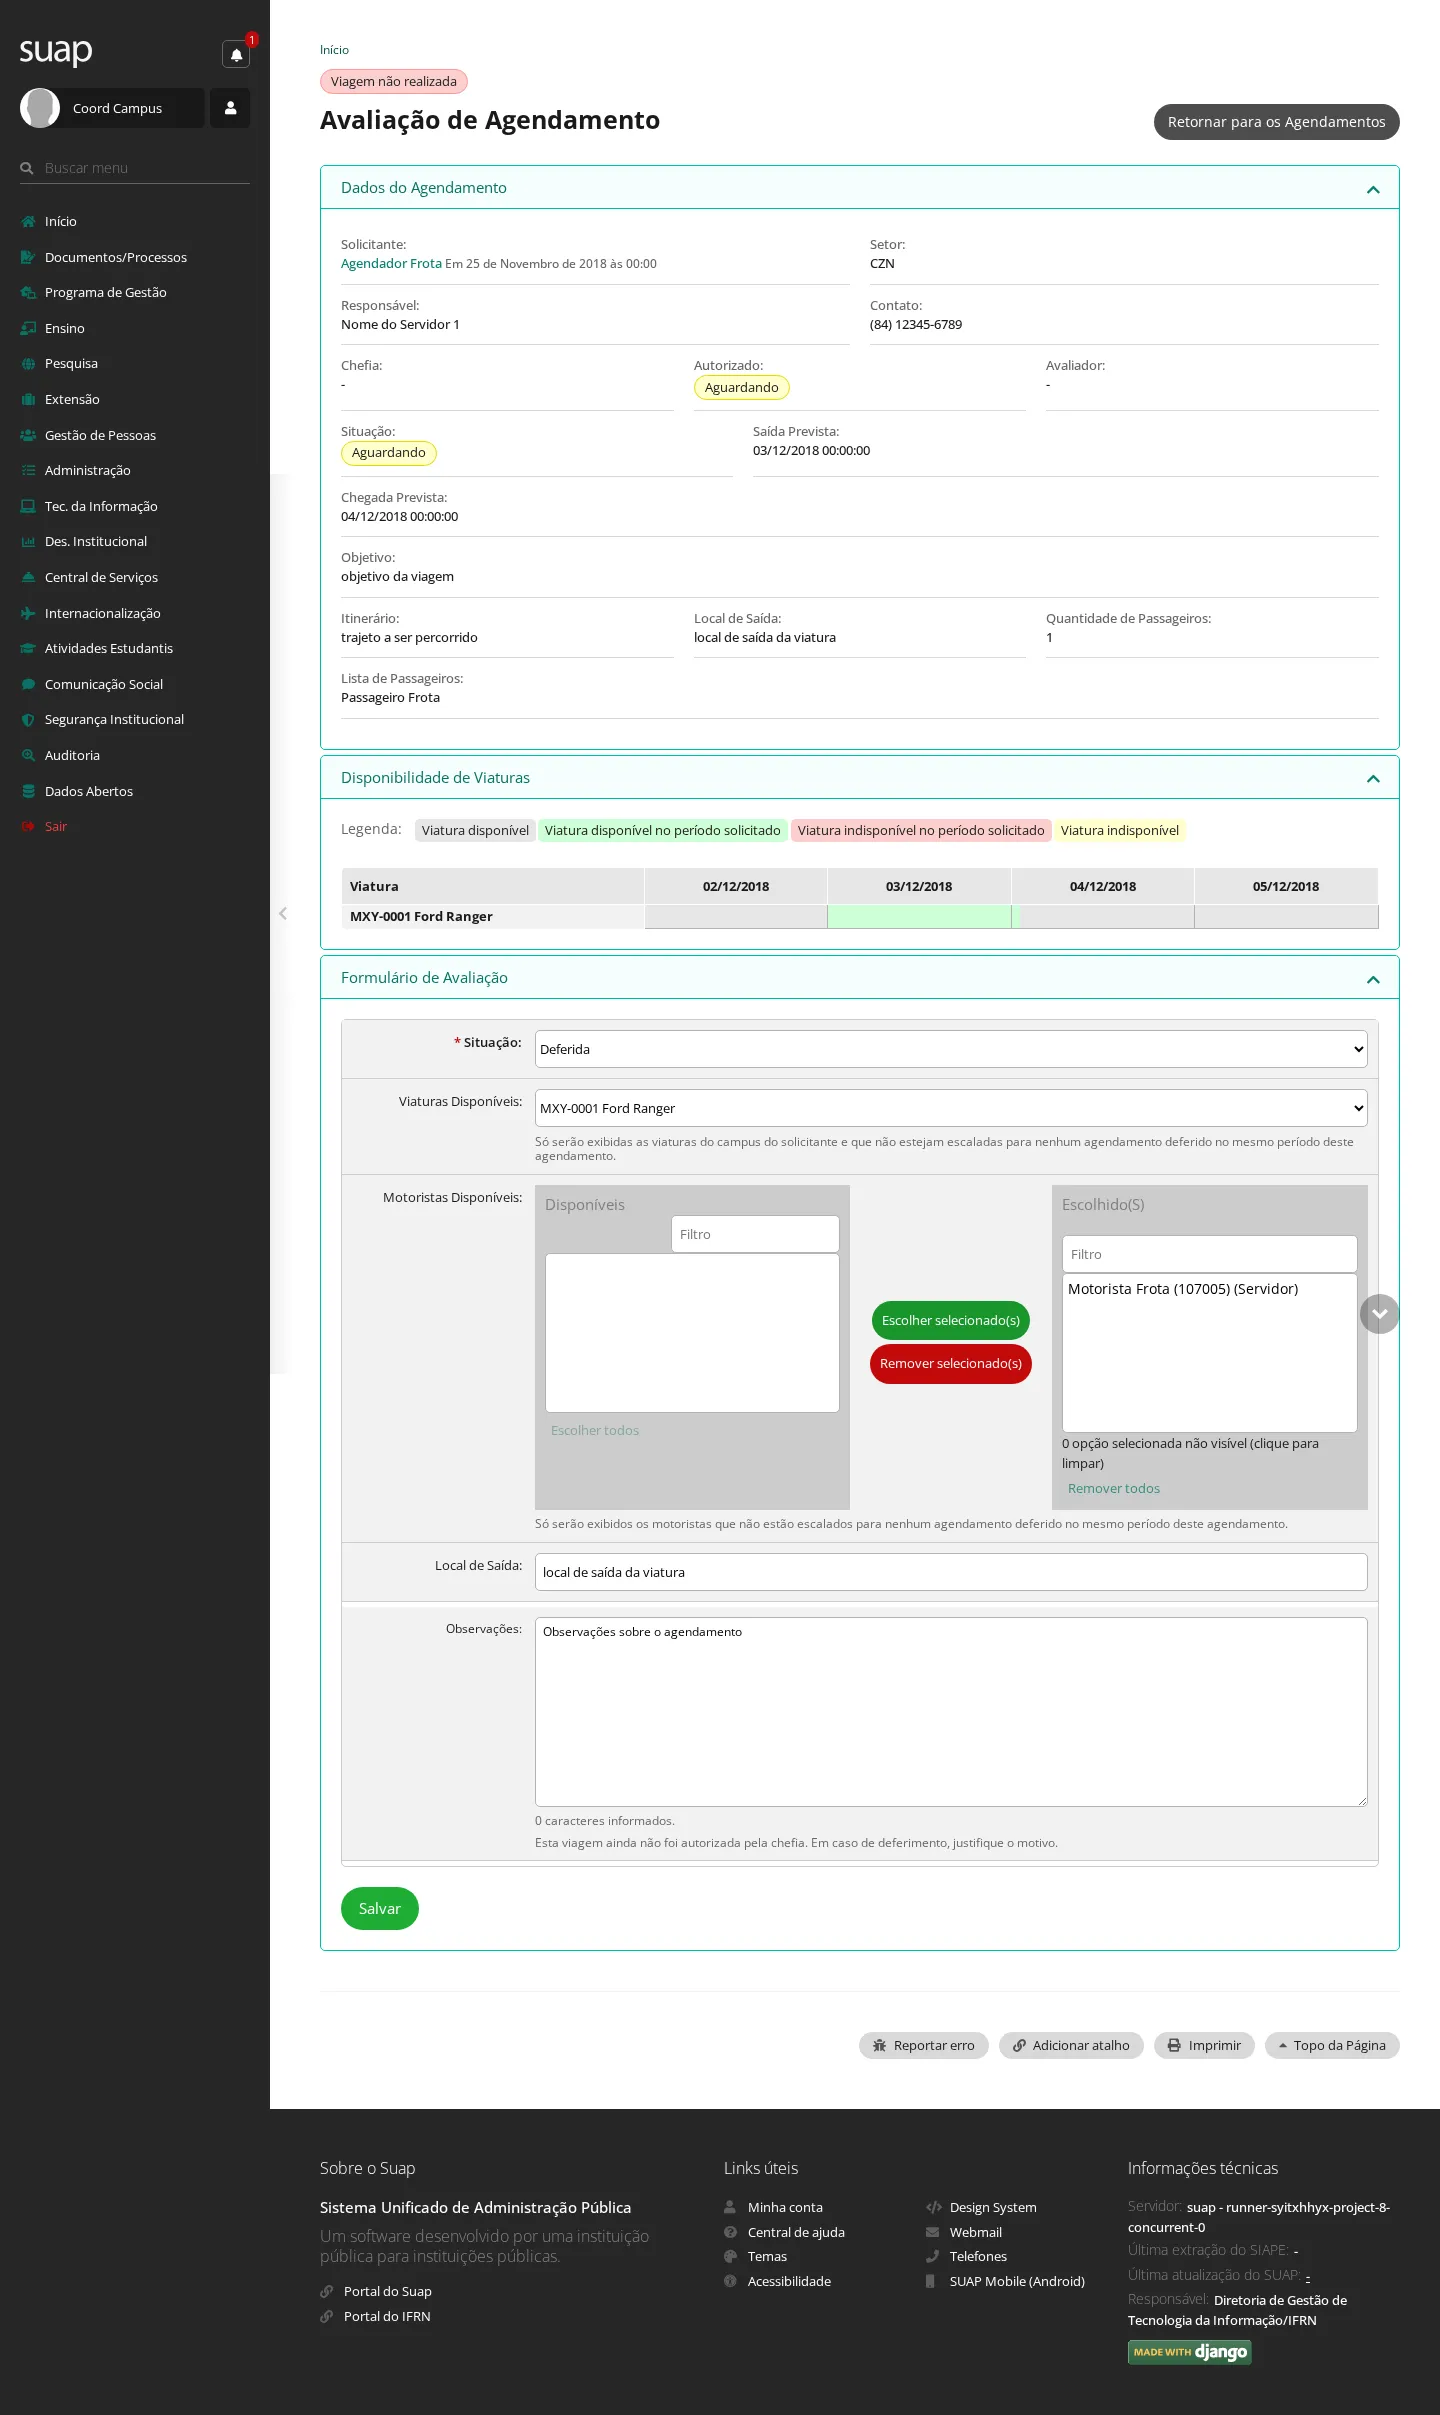Viewport: 1440px width, 2415px height.
Task: Collapse the Formulário de Avaliação section
Action: [1373, 979]
